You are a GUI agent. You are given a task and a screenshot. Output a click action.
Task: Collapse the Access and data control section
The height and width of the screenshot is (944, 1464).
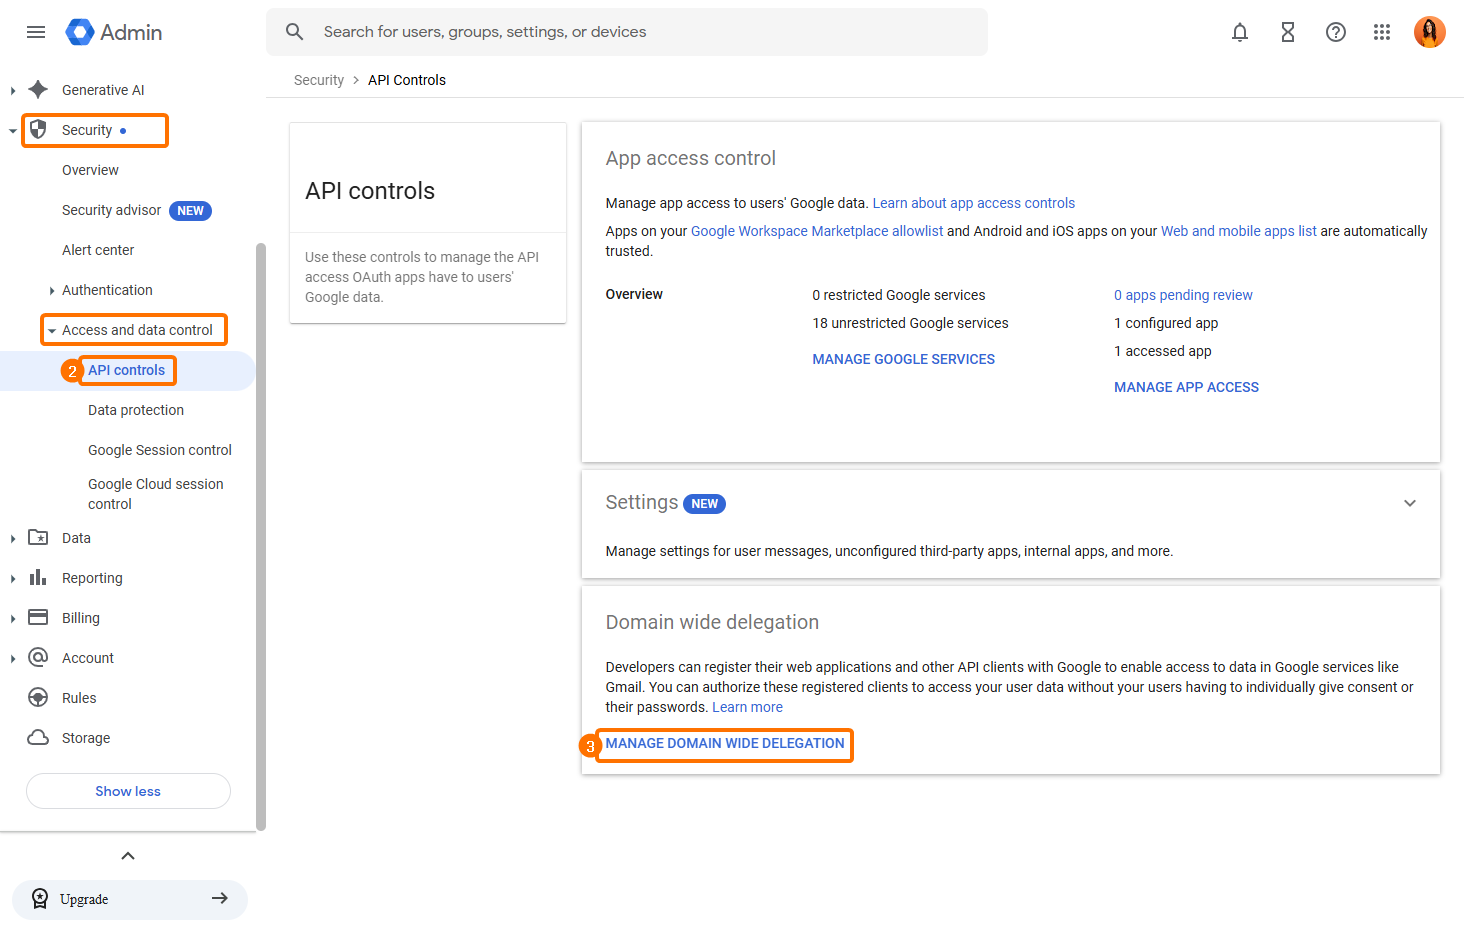(x=52, y=331)
